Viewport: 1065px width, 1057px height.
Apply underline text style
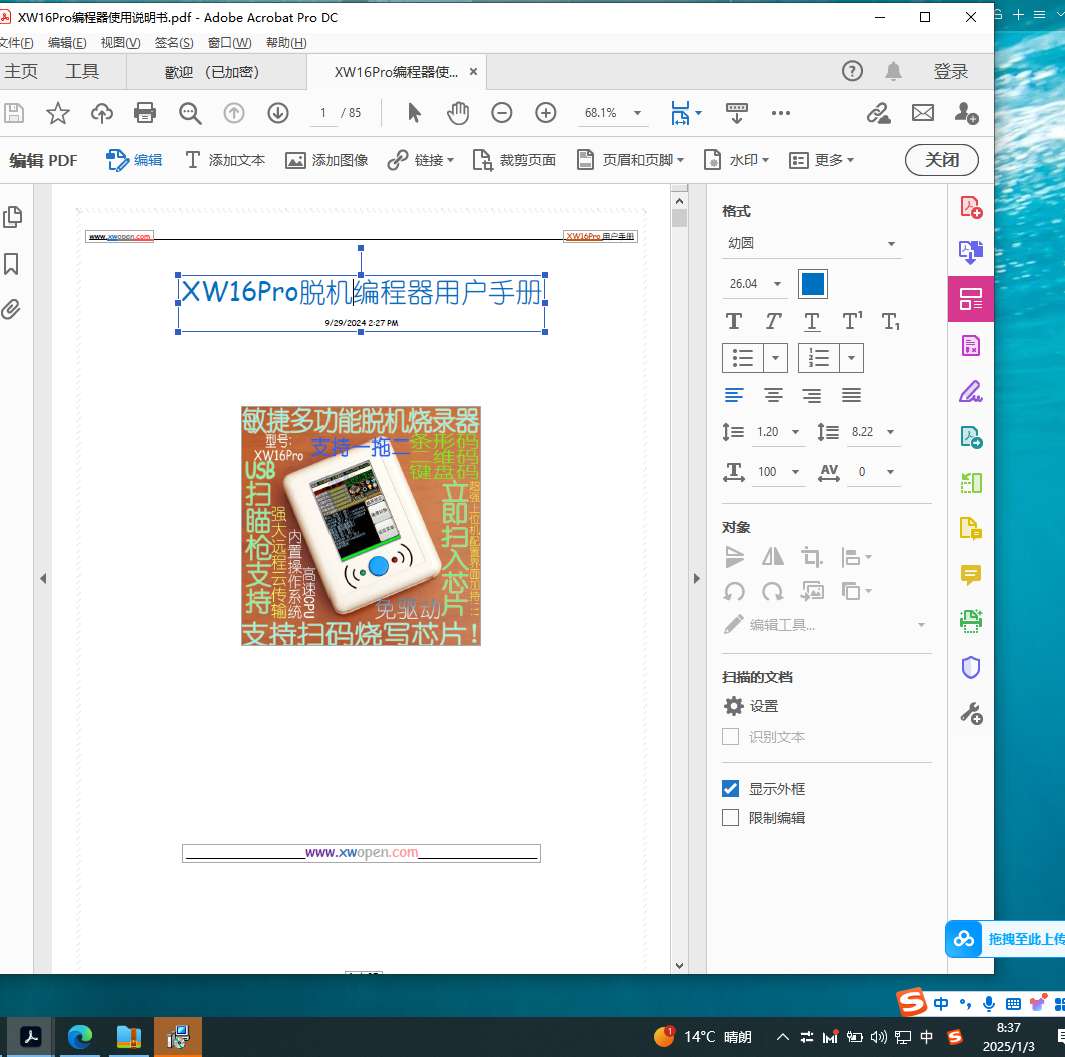coord(812,321)
